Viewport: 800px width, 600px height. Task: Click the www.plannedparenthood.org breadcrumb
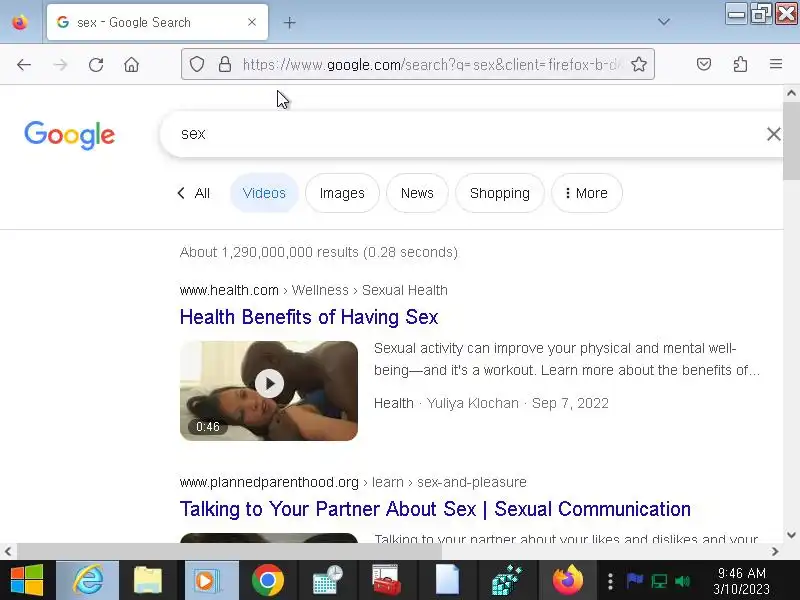click(269, 482)
